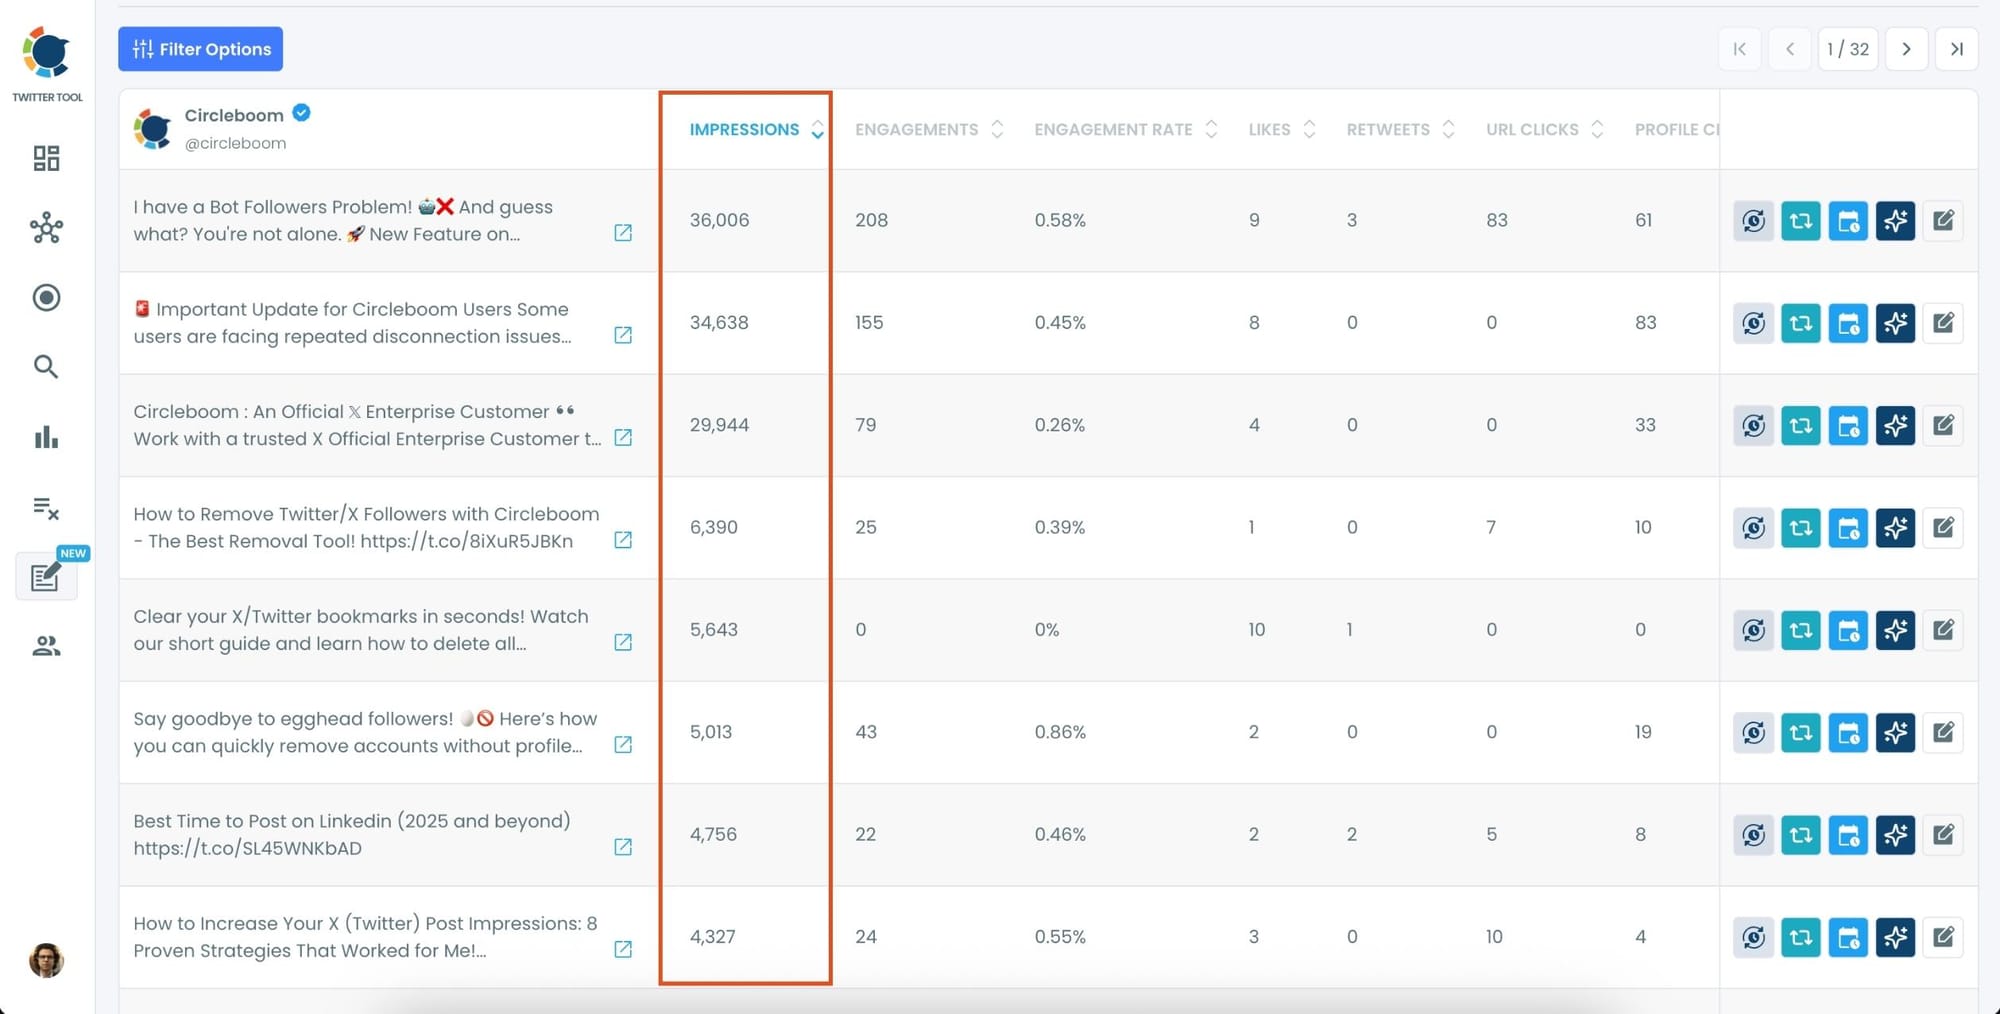
Task: Select the community users icon at sidebar bottom
Action: click(46, 646)
